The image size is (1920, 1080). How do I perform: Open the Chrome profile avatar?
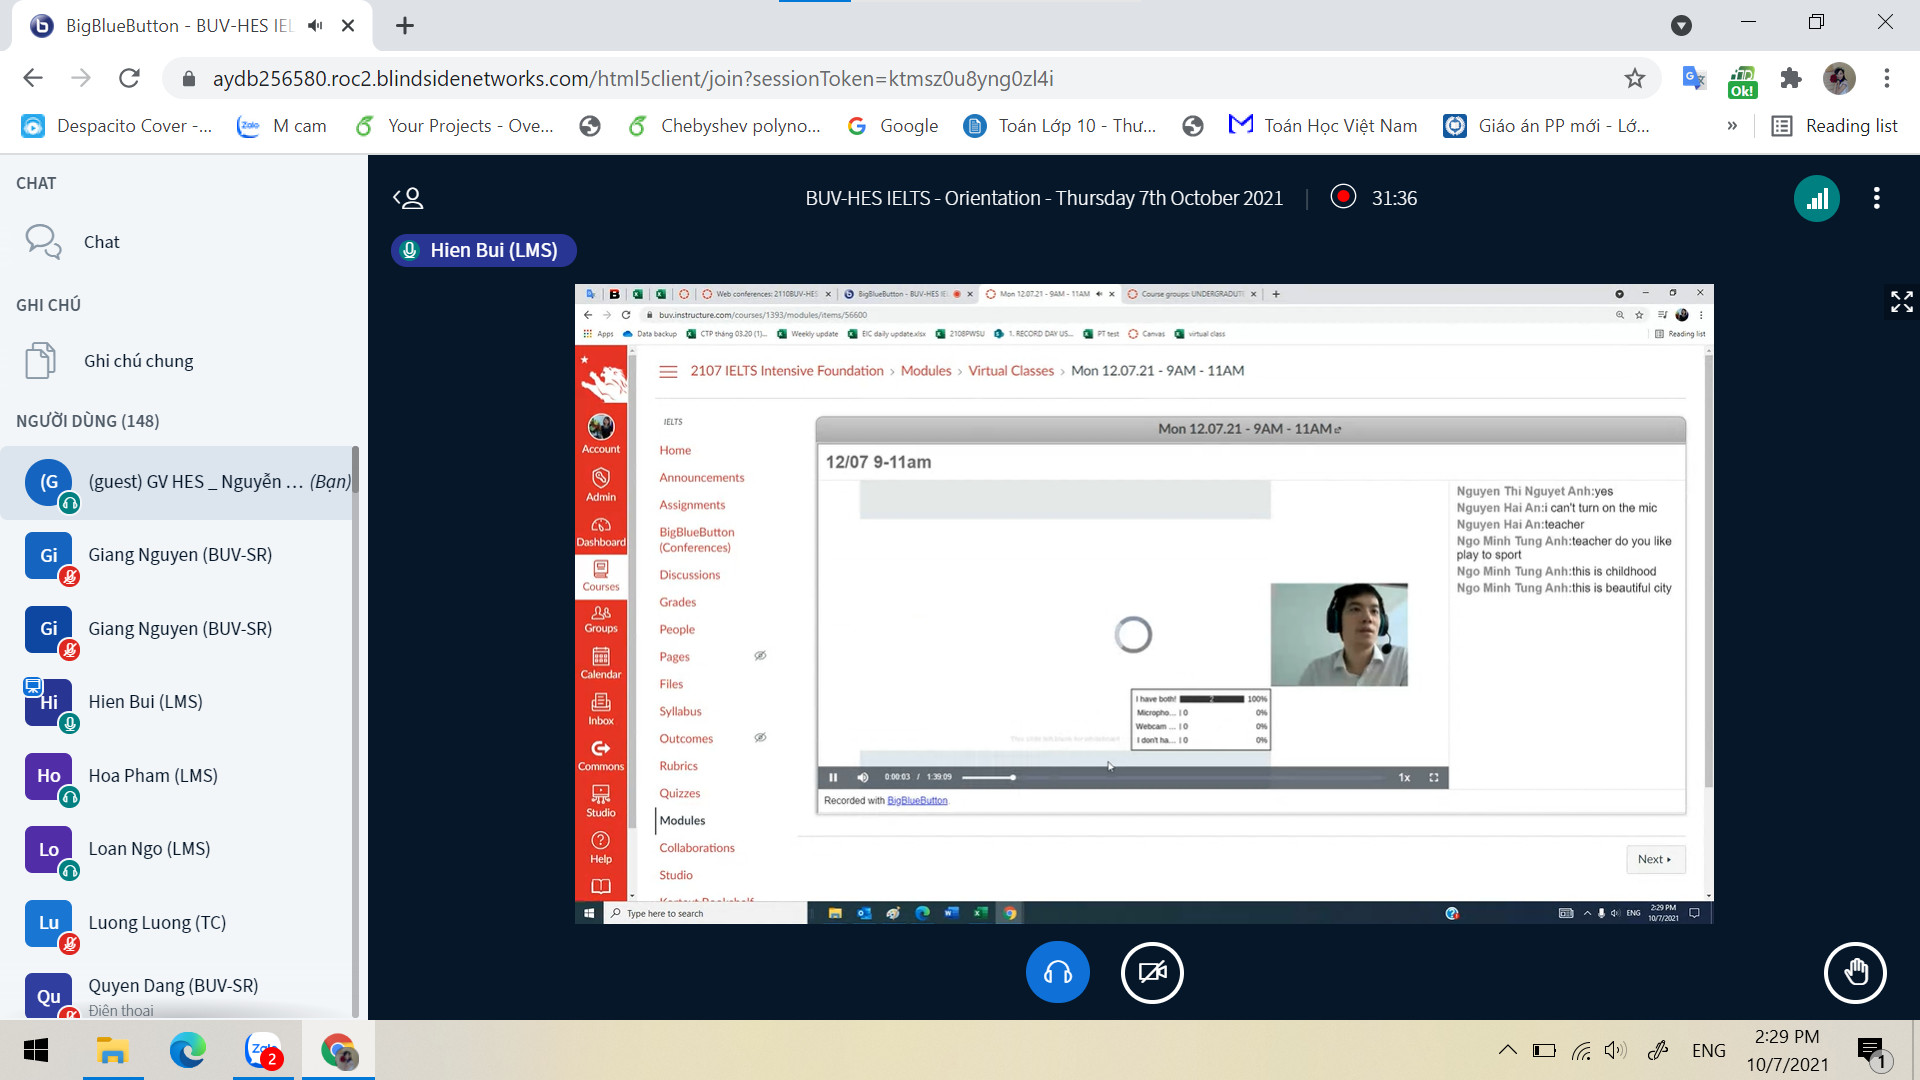(x=1839, y=78)
